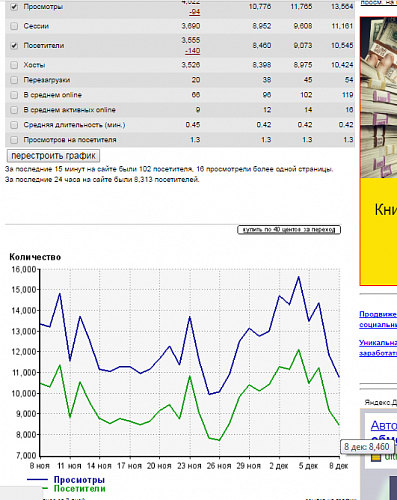Uncheck the Просмотры checkbox
The width and height of the screenshot is (397, 500).
pos(14,7)
